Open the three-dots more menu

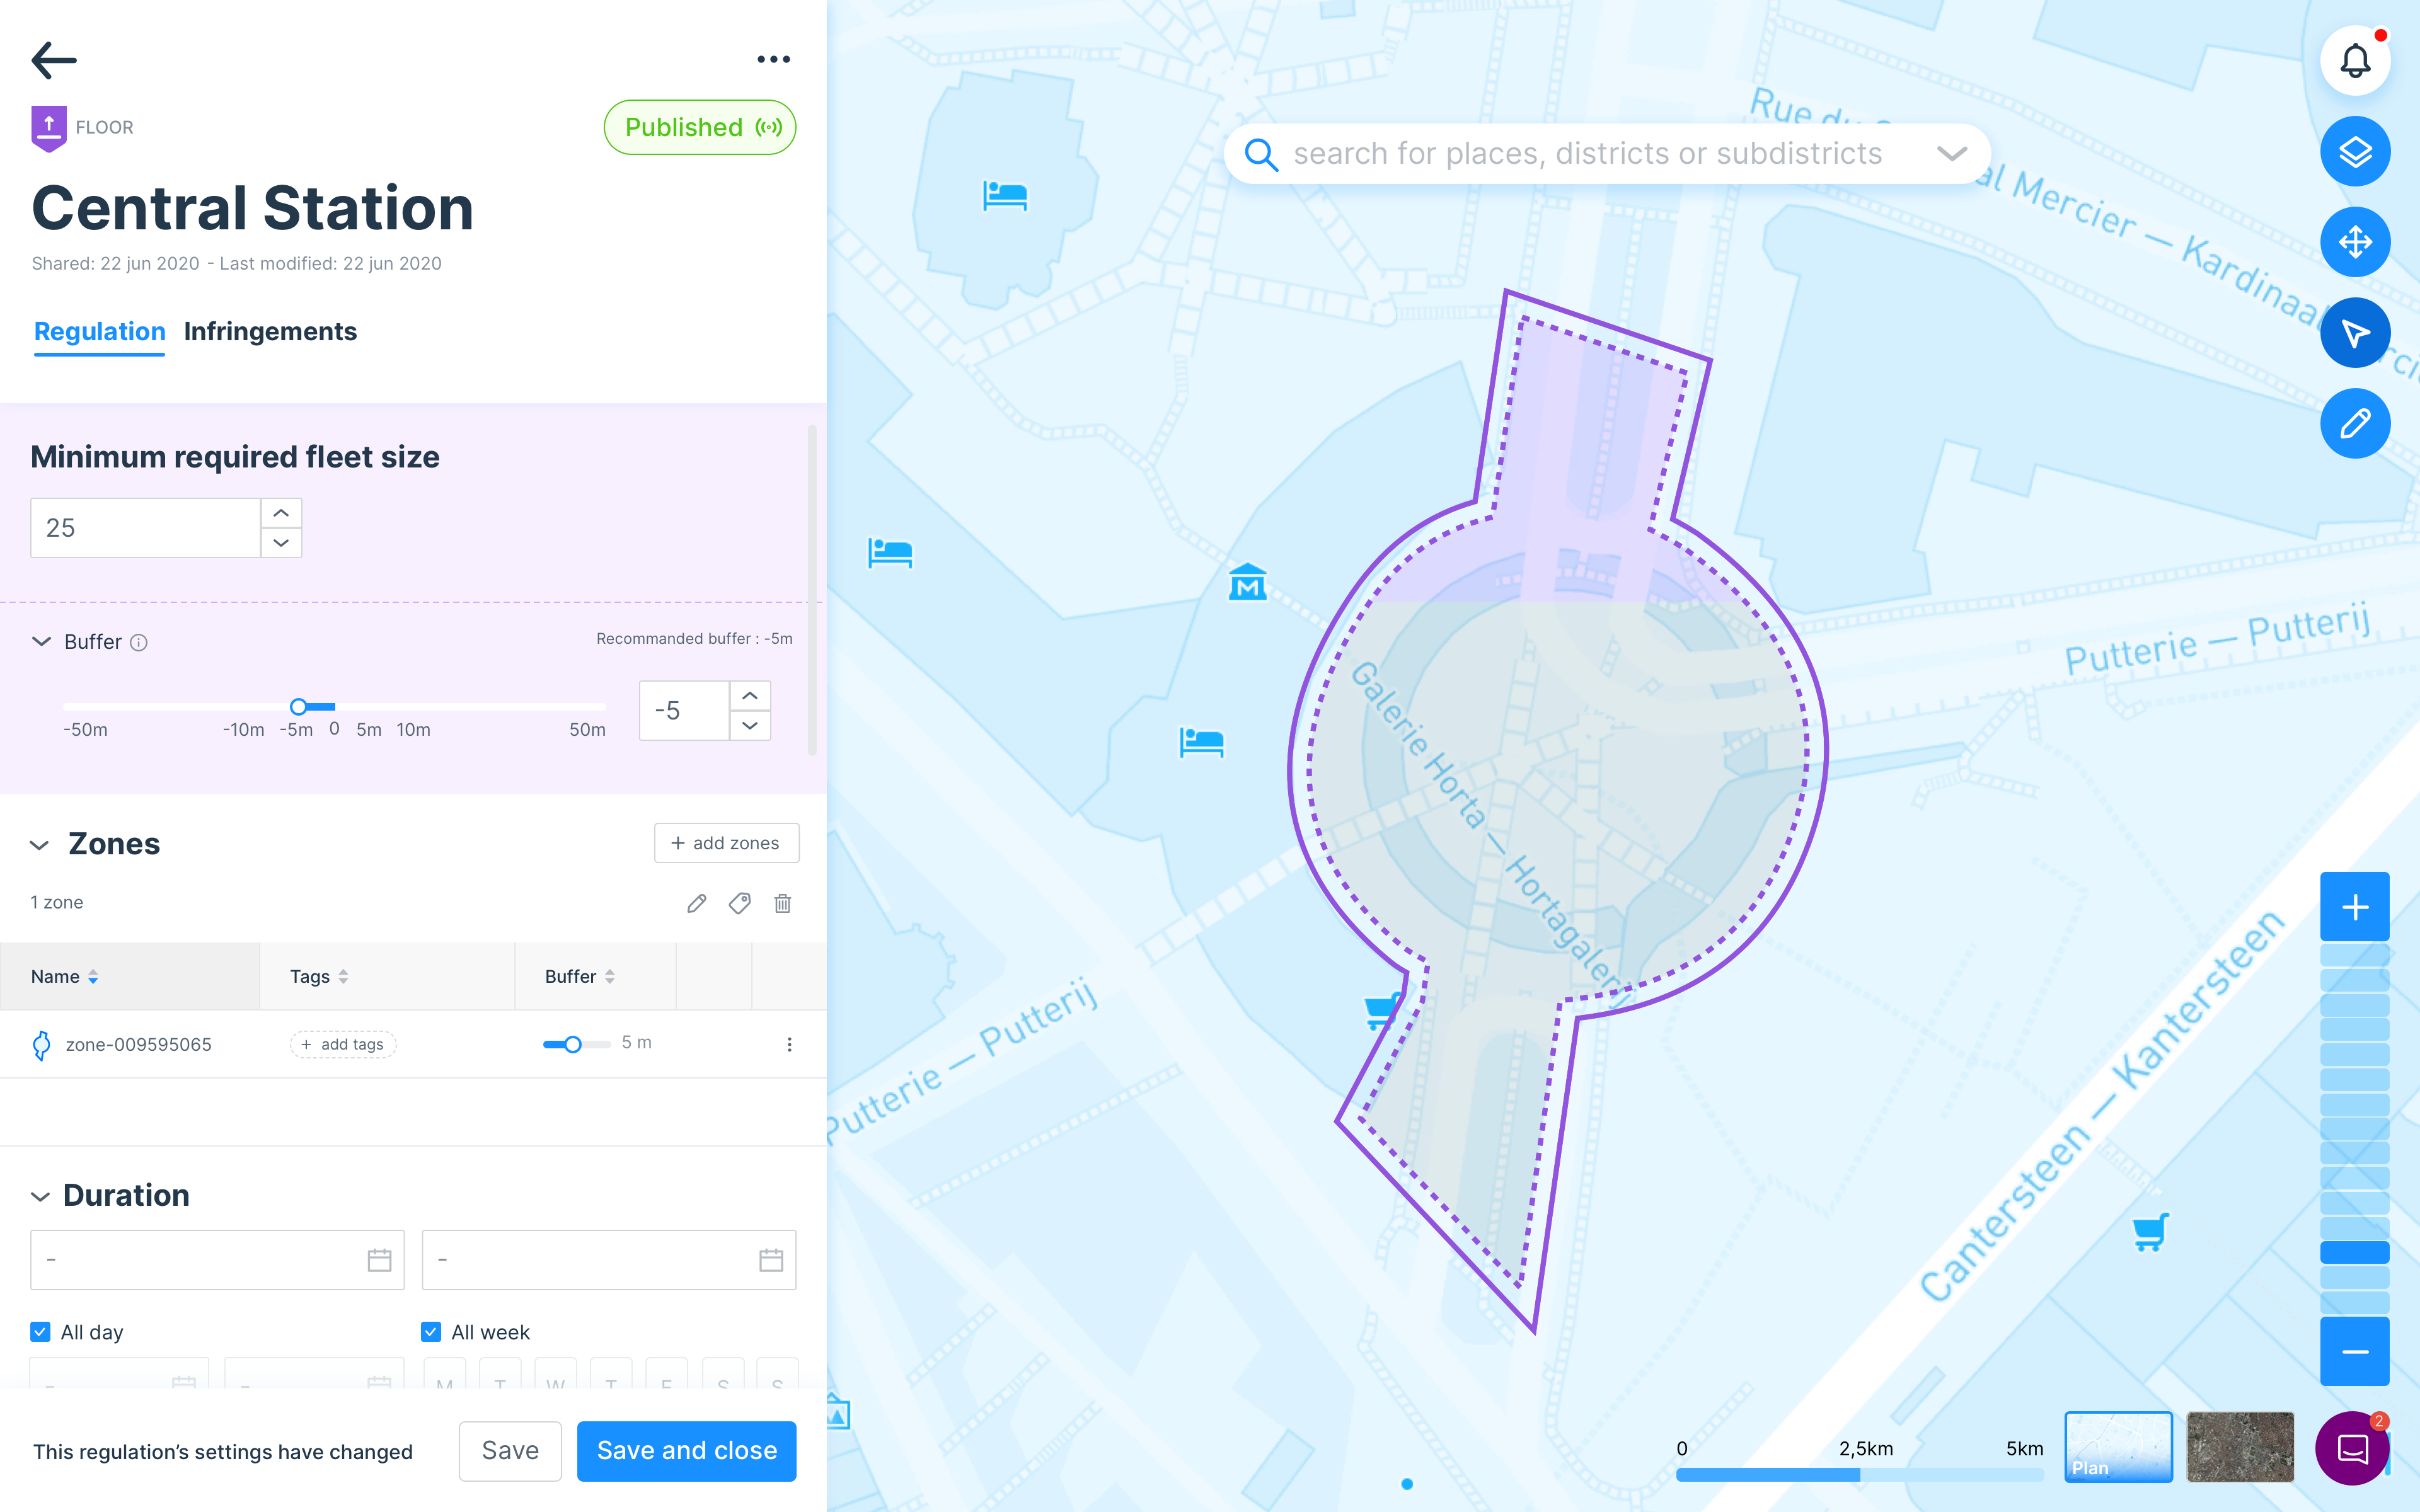[773, 60]
